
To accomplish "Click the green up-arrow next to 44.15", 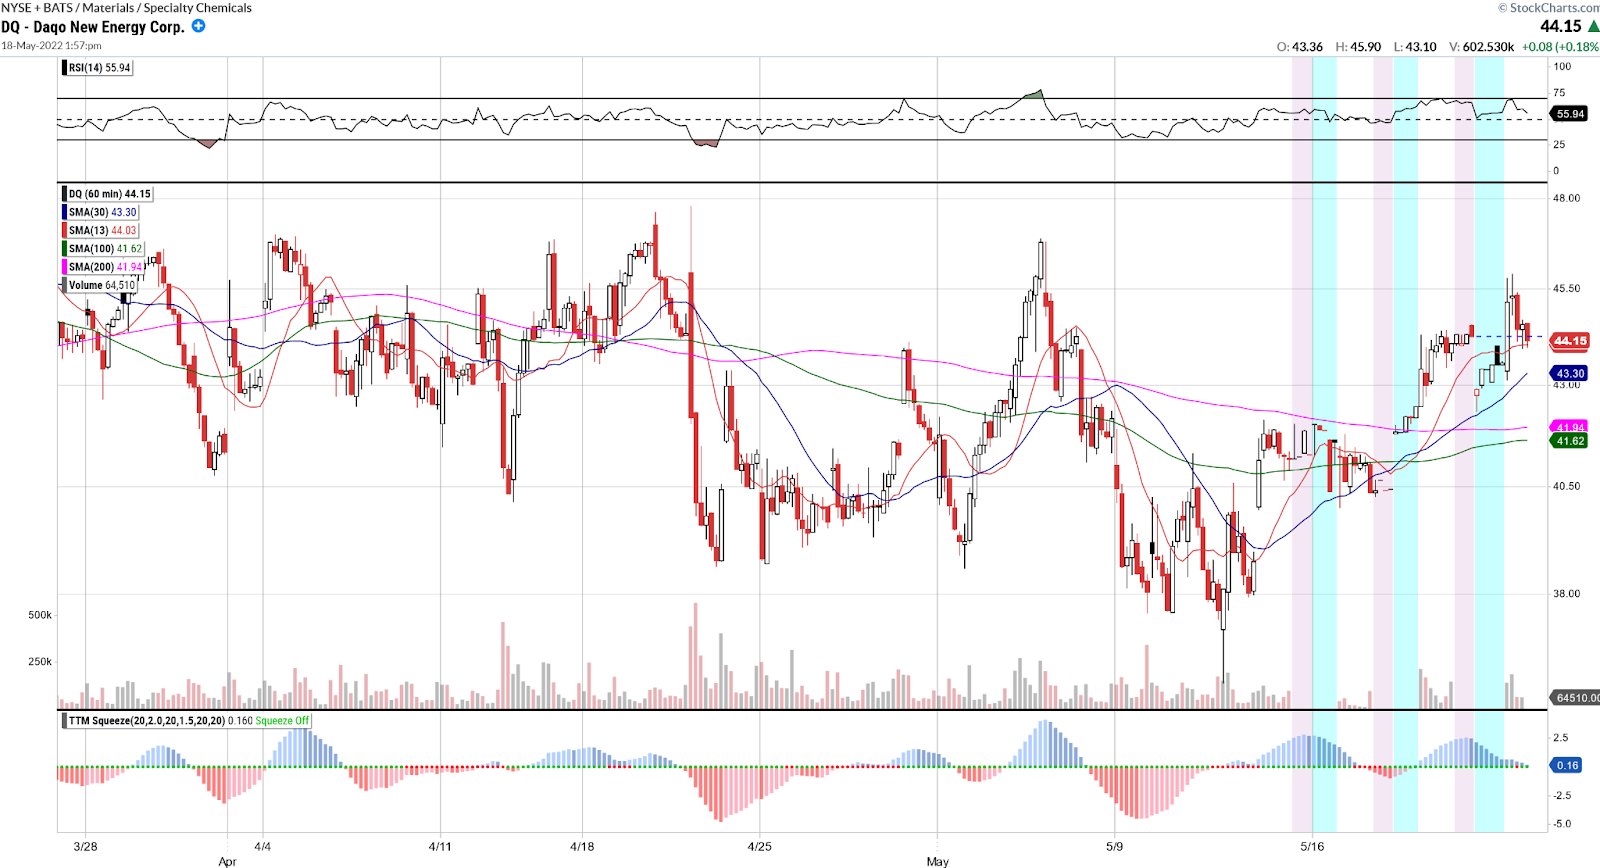I will click(1593, 26).
